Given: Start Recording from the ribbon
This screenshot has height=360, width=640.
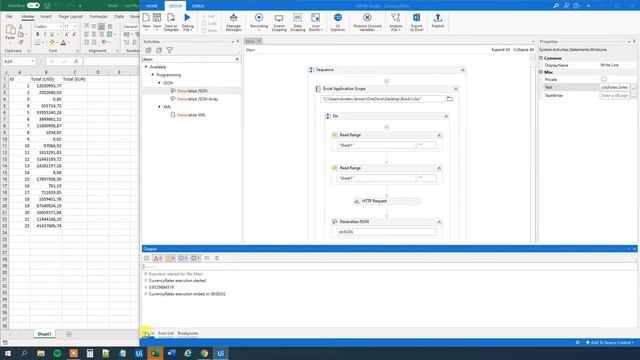Looking at the screenshot, I should pyautogui.click(x=259, y=22).
